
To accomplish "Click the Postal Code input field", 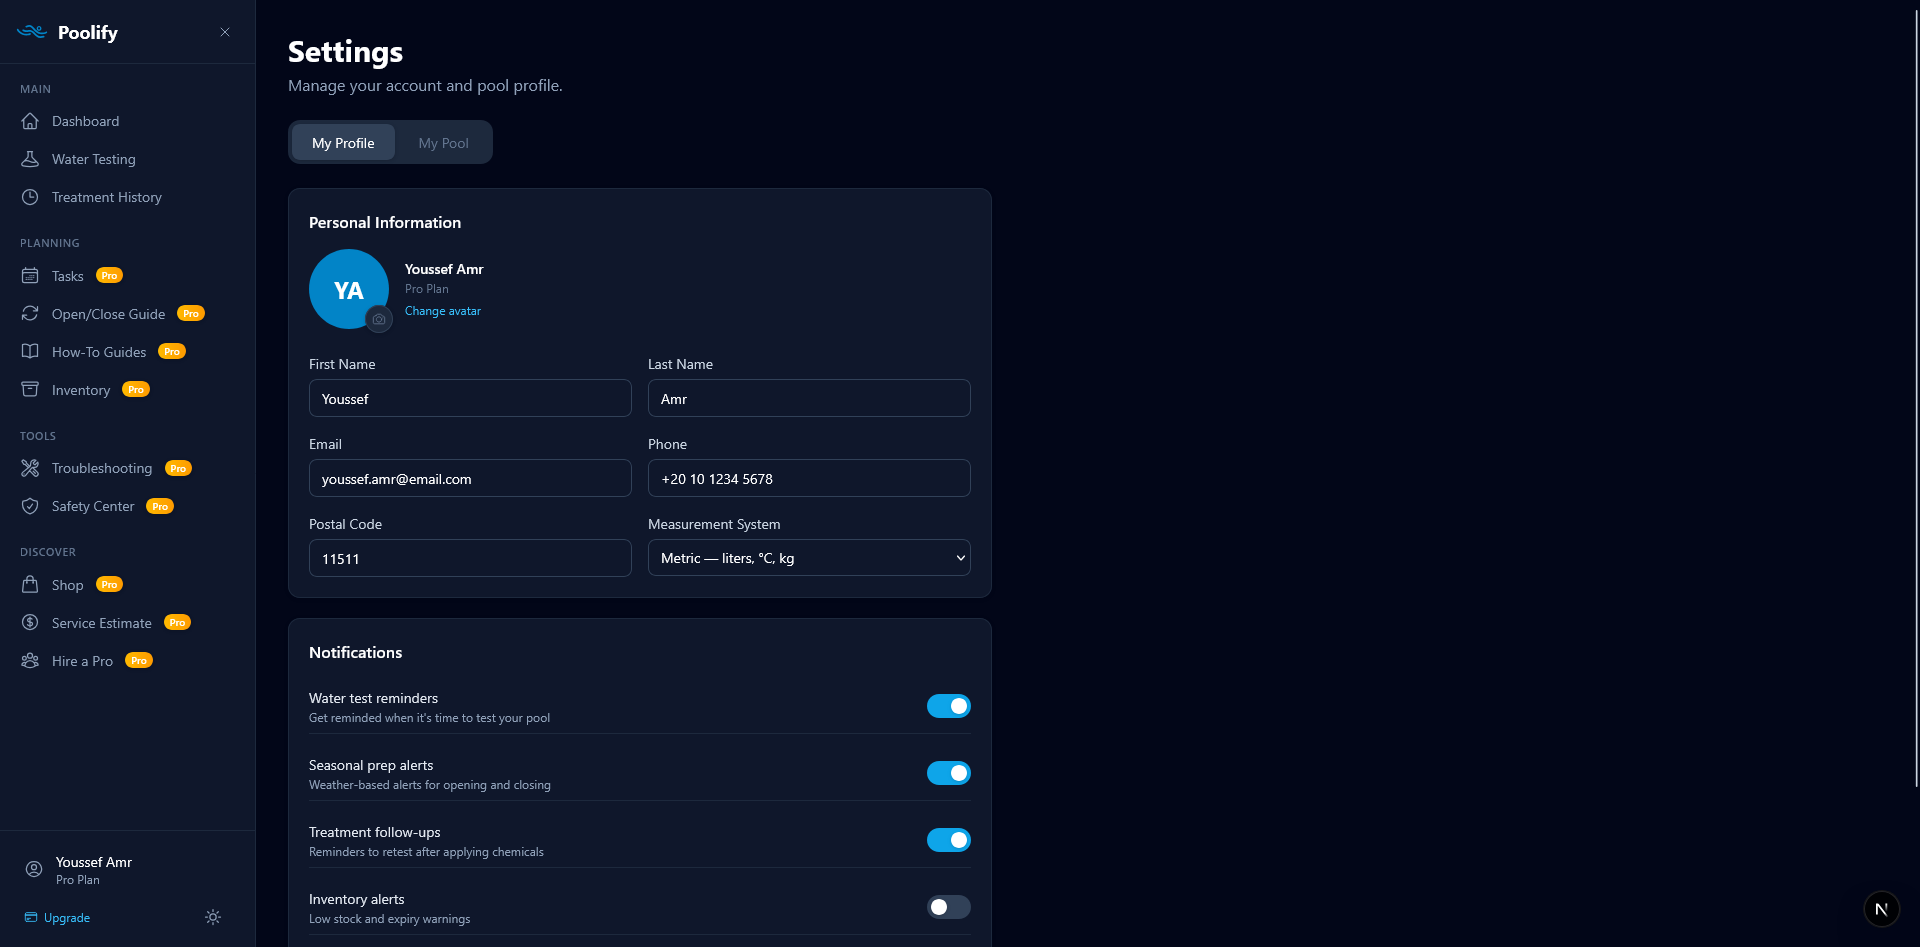I will [x=469, y=558].
